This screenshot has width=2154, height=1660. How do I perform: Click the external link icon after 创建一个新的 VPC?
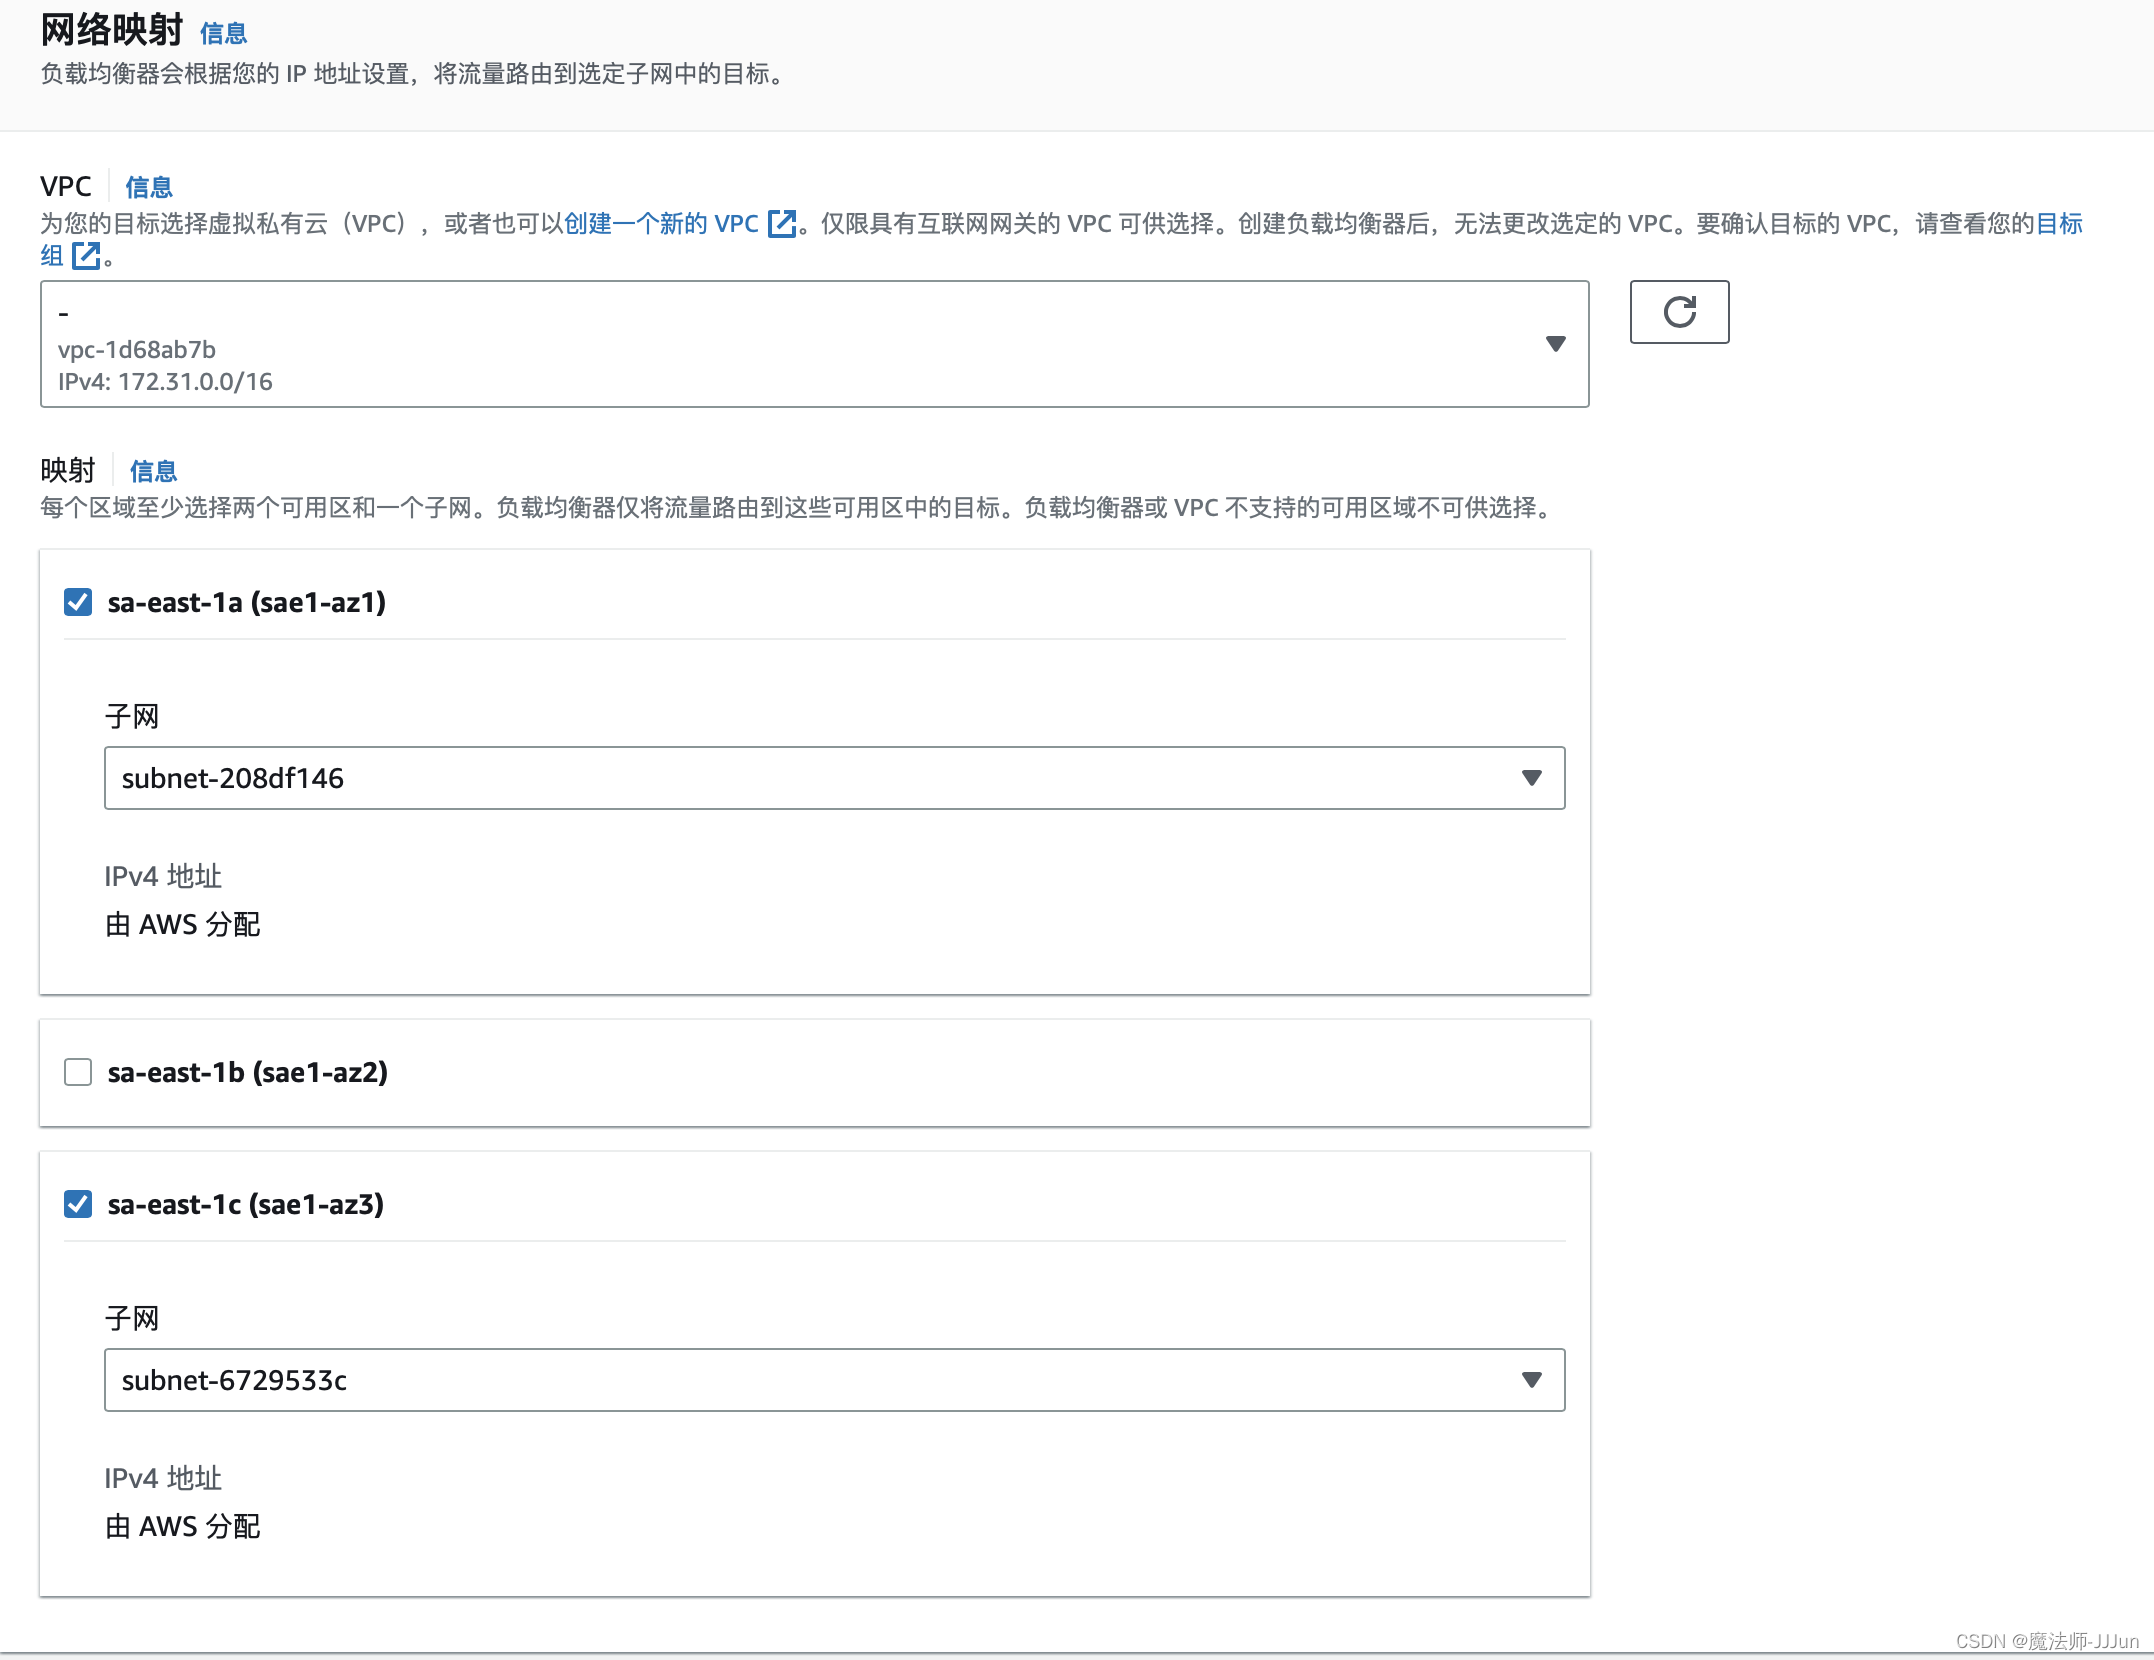click(x=782, y=224)
